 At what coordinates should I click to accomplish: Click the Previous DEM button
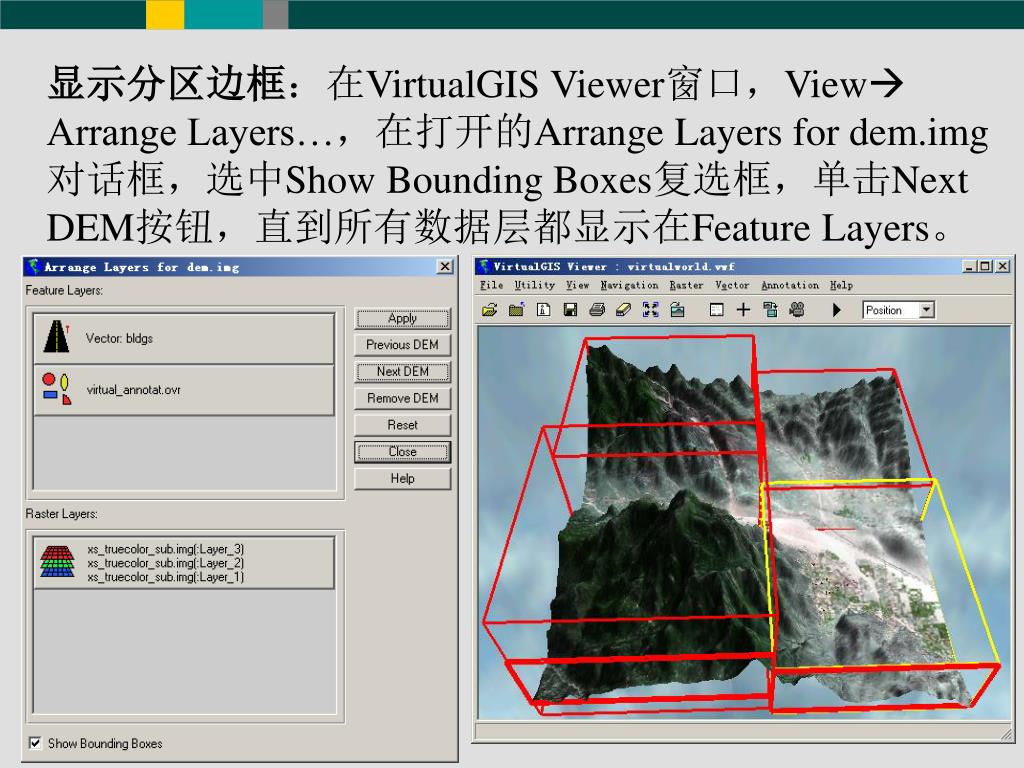pos(402,345)
